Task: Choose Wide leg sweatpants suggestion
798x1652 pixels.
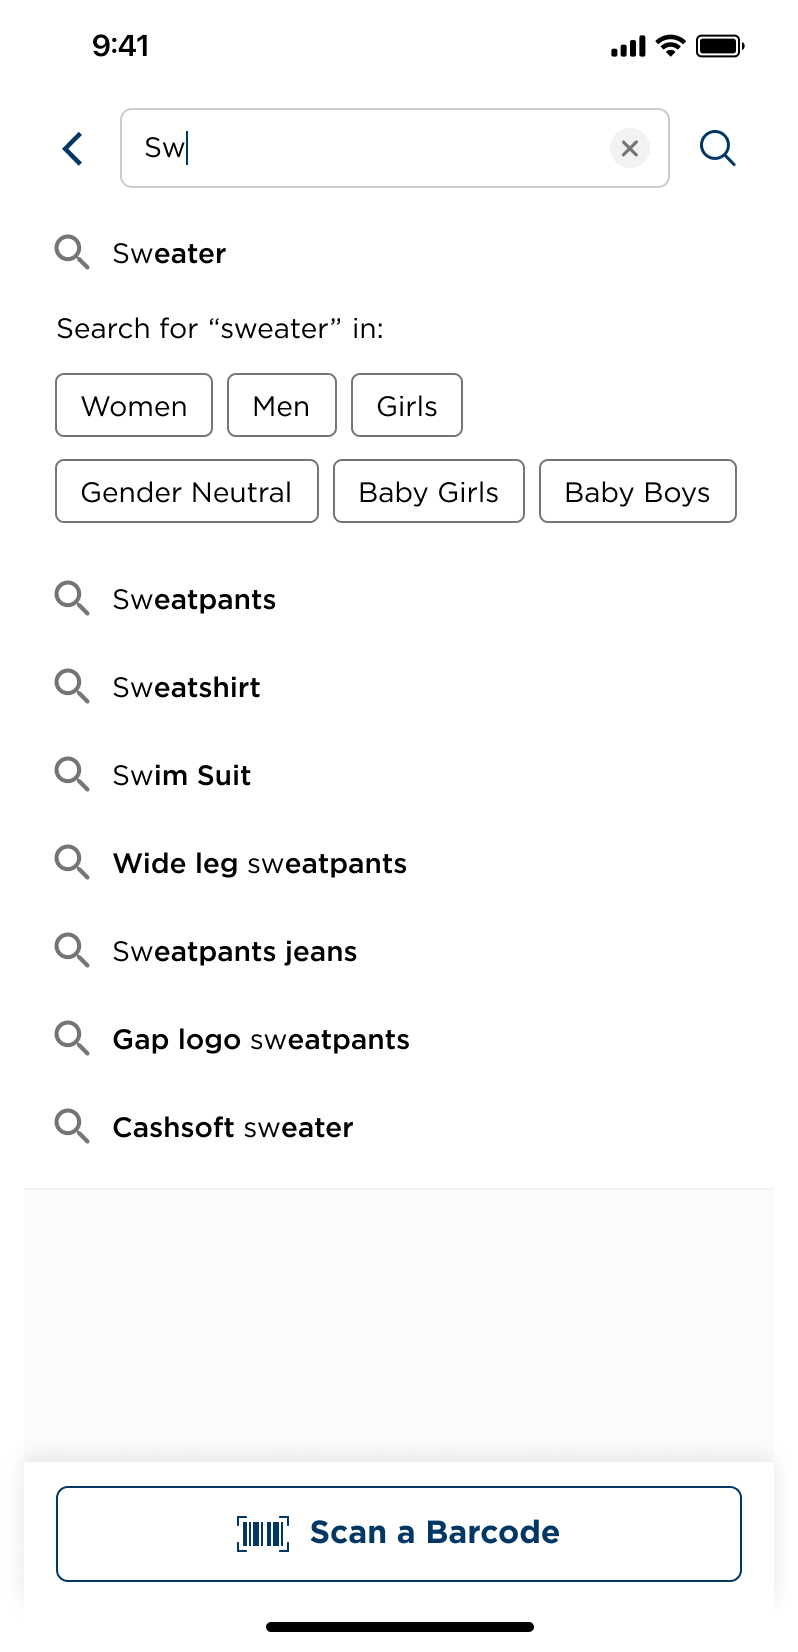Action: click(260, 864)
